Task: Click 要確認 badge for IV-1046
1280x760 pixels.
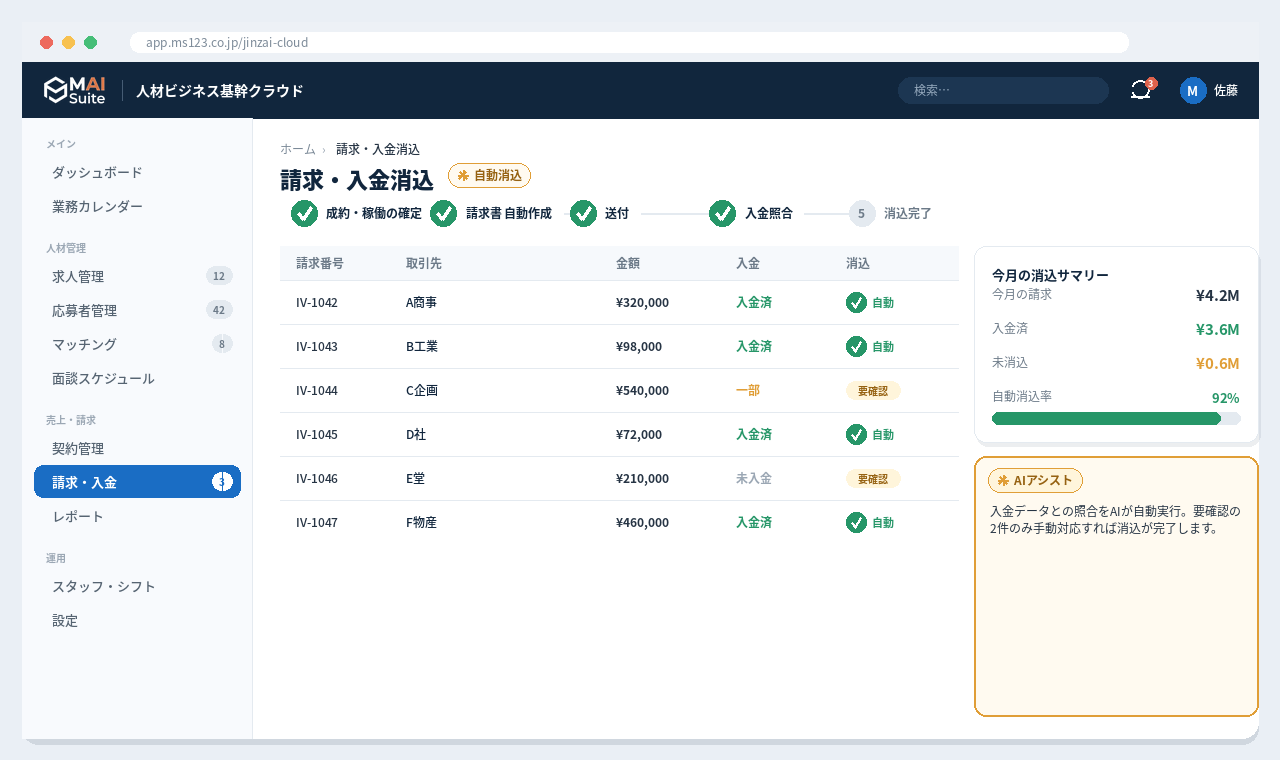Action: click(873, 478)
